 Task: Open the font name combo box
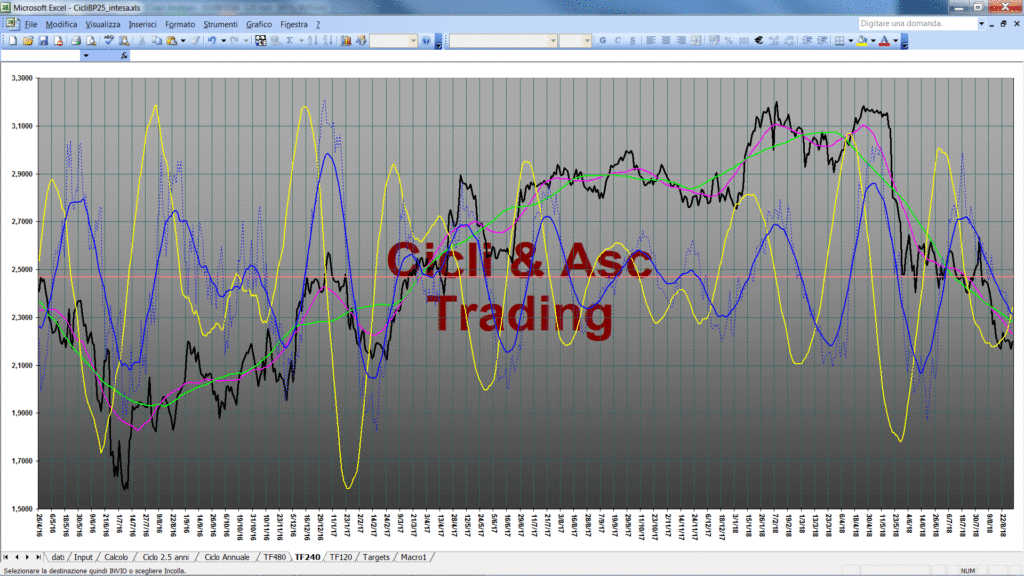[x=502, y=40]
